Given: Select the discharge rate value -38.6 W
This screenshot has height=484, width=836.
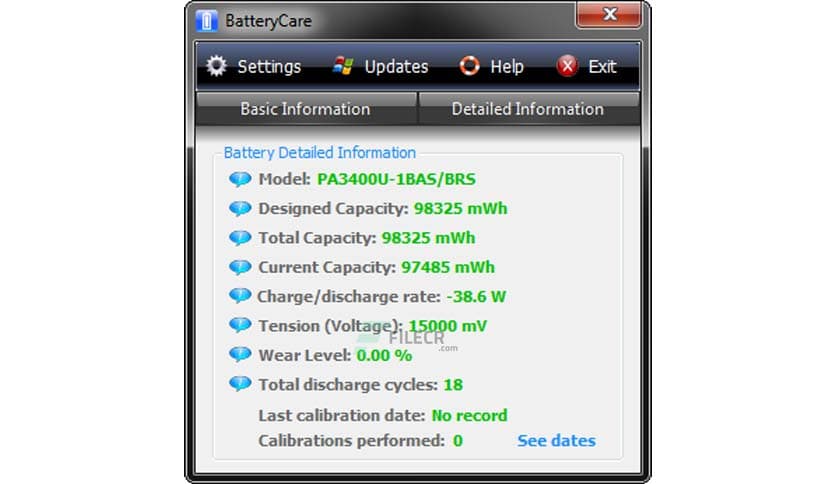Looking at the screenshot, I should pyautogui.click(x=476, y=296).
